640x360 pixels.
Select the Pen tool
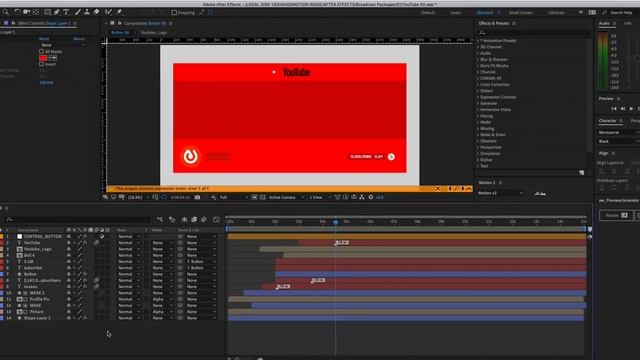[x=57, y=12]
